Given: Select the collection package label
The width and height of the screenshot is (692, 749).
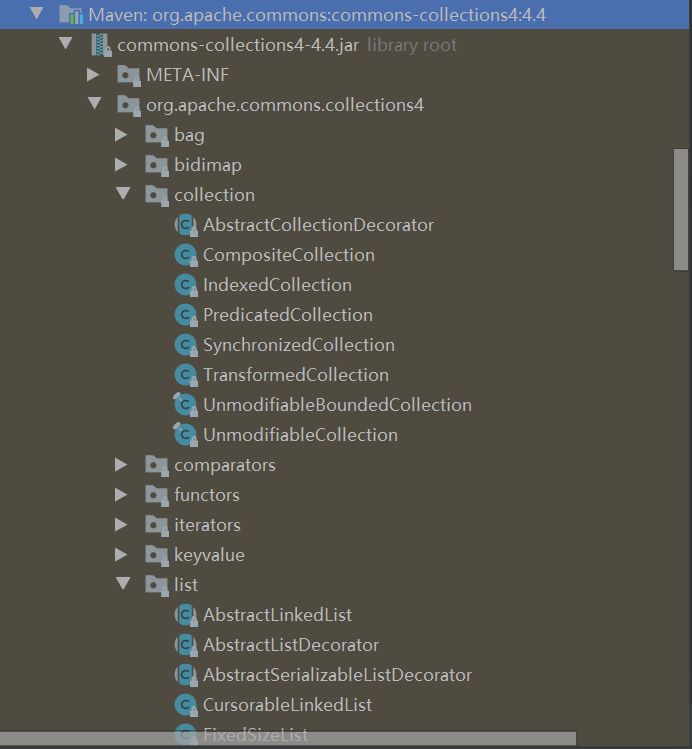Looking at the screenshot, I should (x=214, y=195).
